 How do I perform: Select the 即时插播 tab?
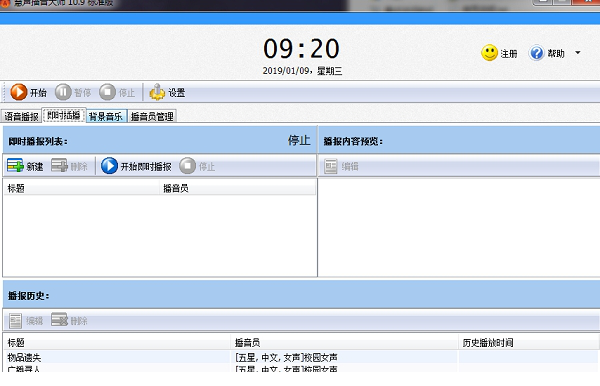(x=64, y=115)
